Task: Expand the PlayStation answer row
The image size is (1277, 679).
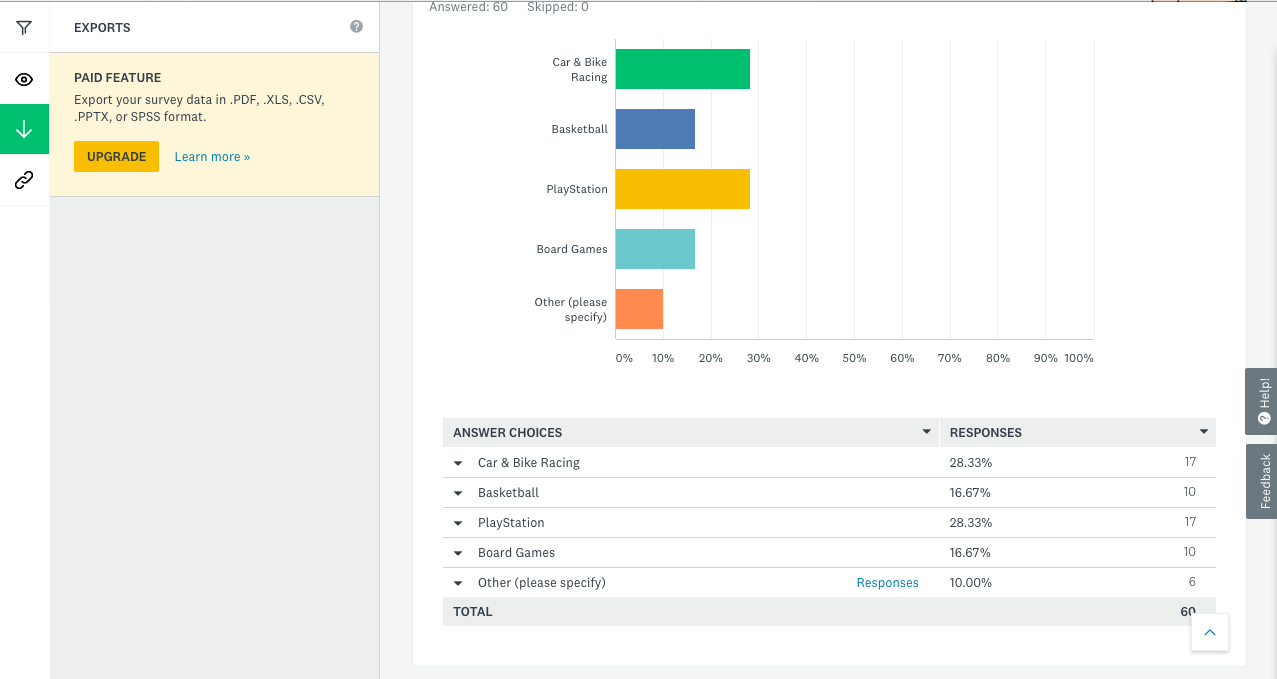Action: click(x=458, y=523)
